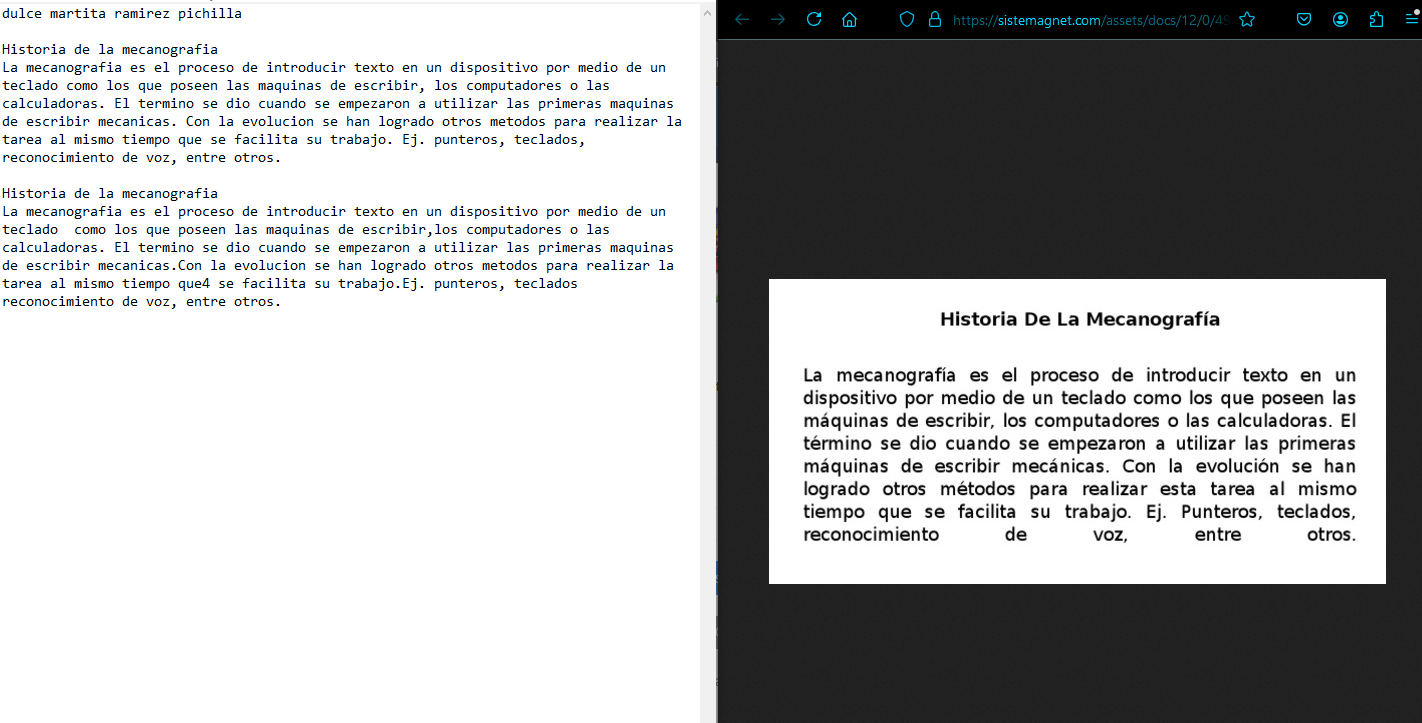This screenshot has height=723, width=1422.
Task: Click the text editor vertical scrollbar
Action: 708,361
